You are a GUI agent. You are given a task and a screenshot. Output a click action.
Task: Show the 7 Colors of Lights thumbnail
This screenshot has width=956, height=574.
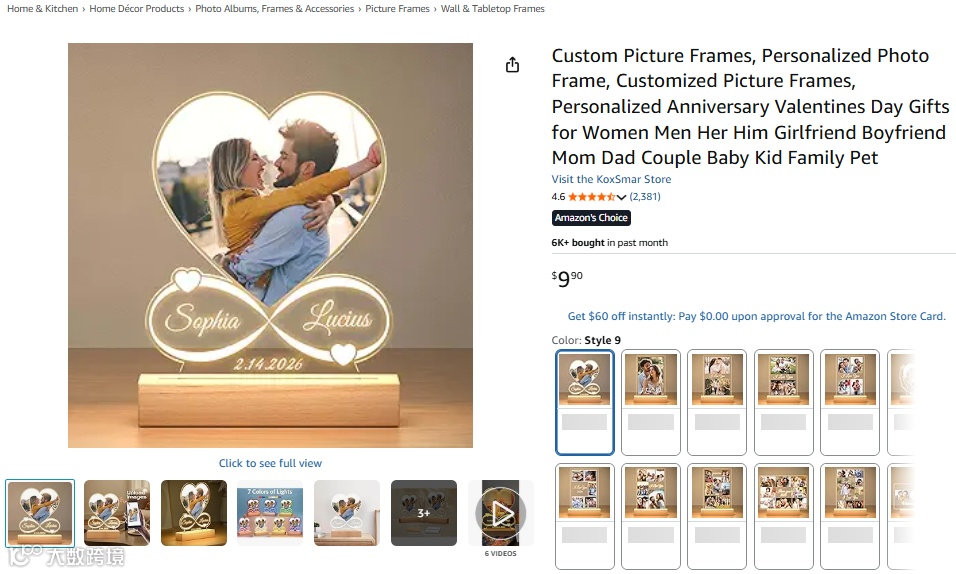[270, 513]
